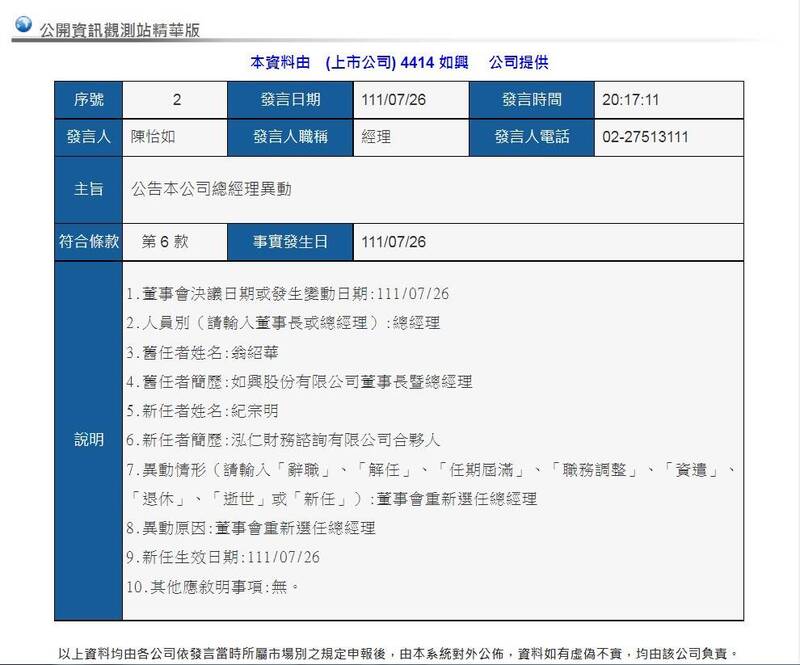Click the time value 20:17:11

(x=631, y=100)
